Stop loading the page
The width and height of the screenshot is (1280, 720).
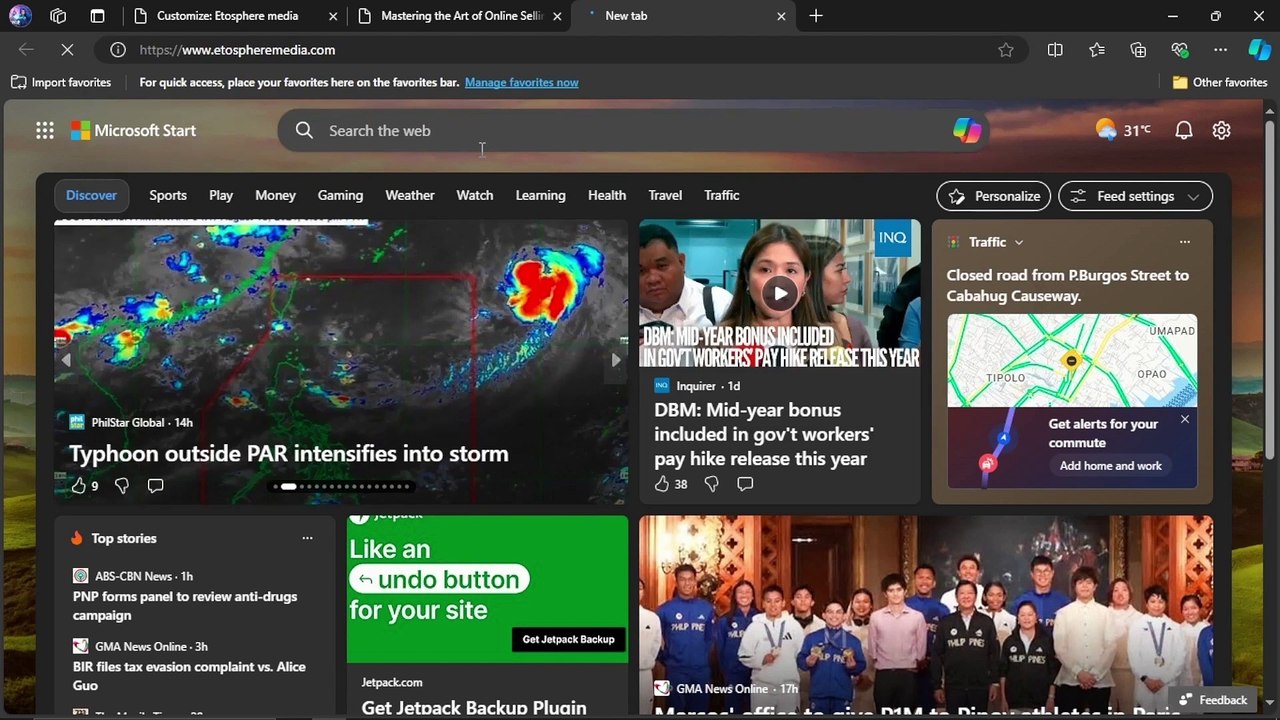68,50
